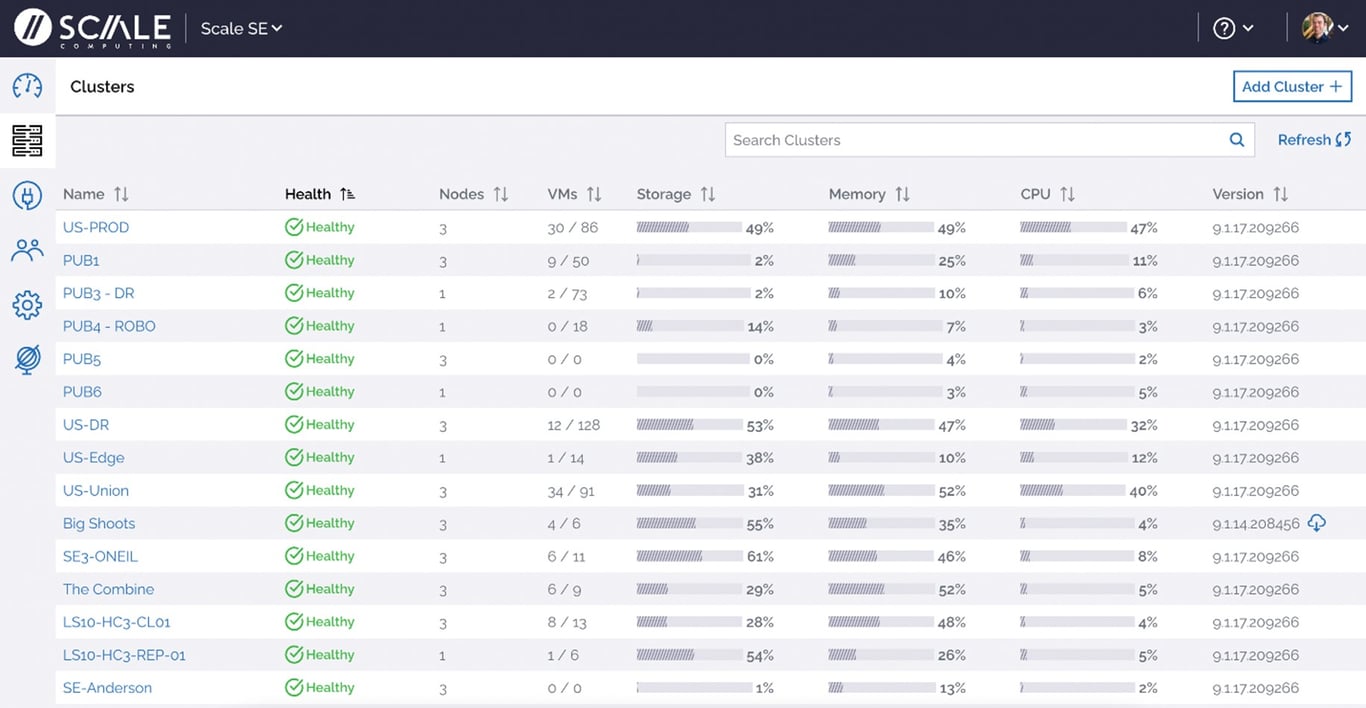
Task: Open the LS10-HC3-CL01 cluster
Action: click(x=116, y=622)
